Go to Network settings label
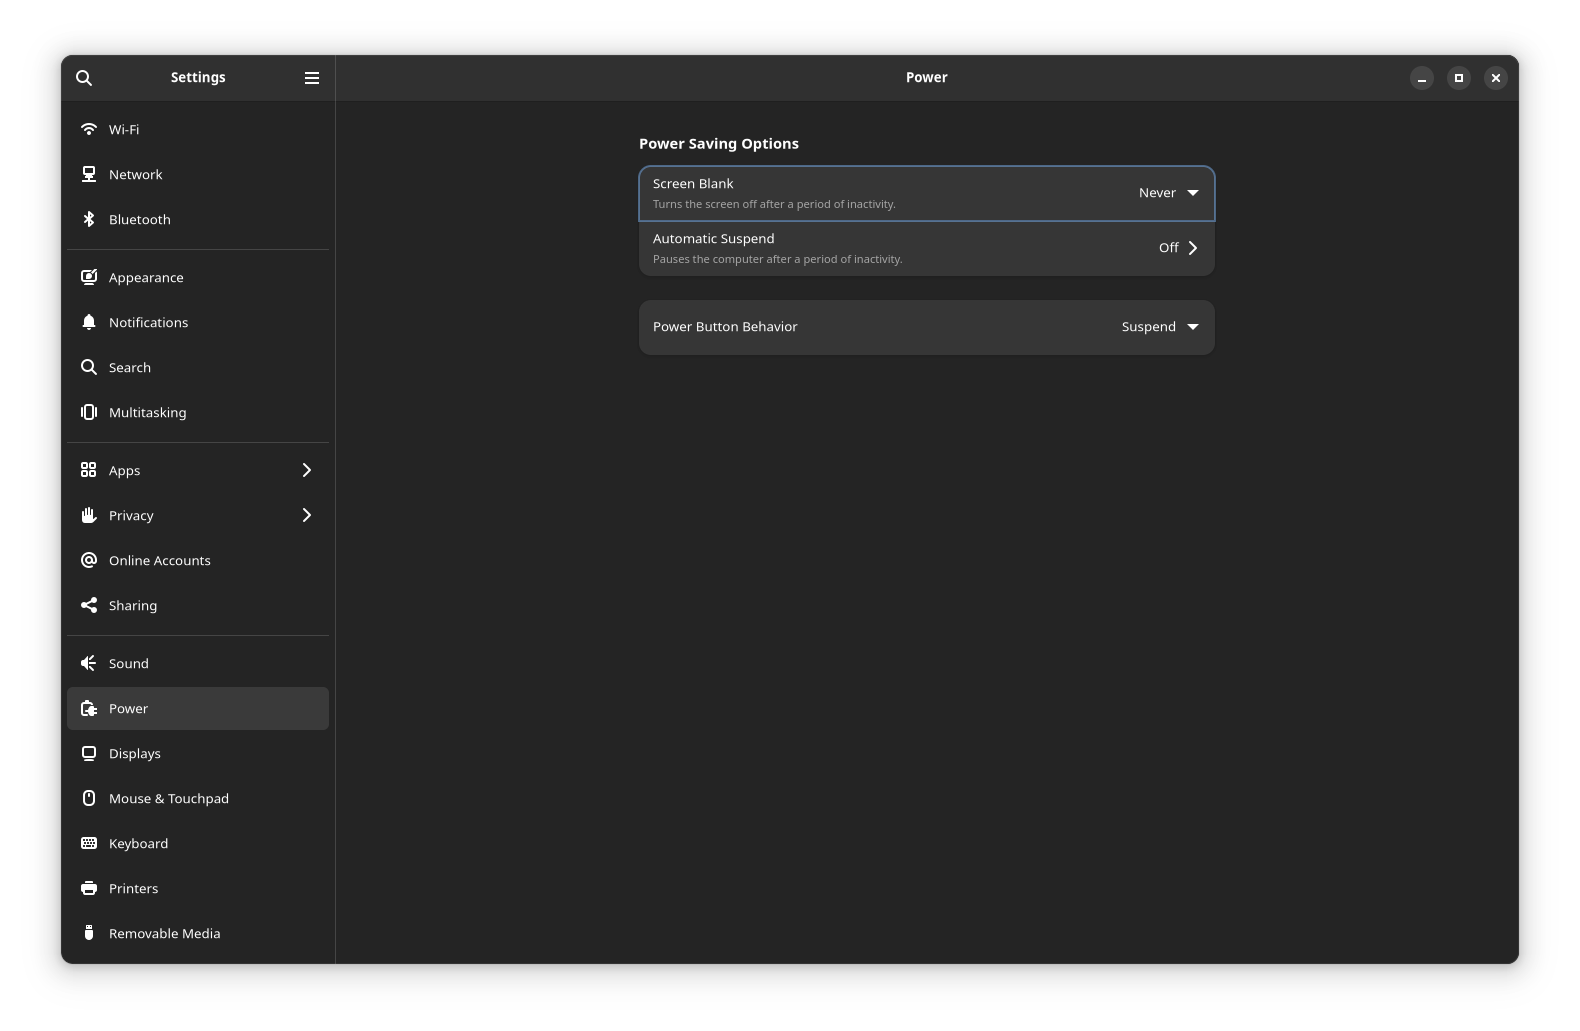The image size is (1580, 1031). [136, 174]
